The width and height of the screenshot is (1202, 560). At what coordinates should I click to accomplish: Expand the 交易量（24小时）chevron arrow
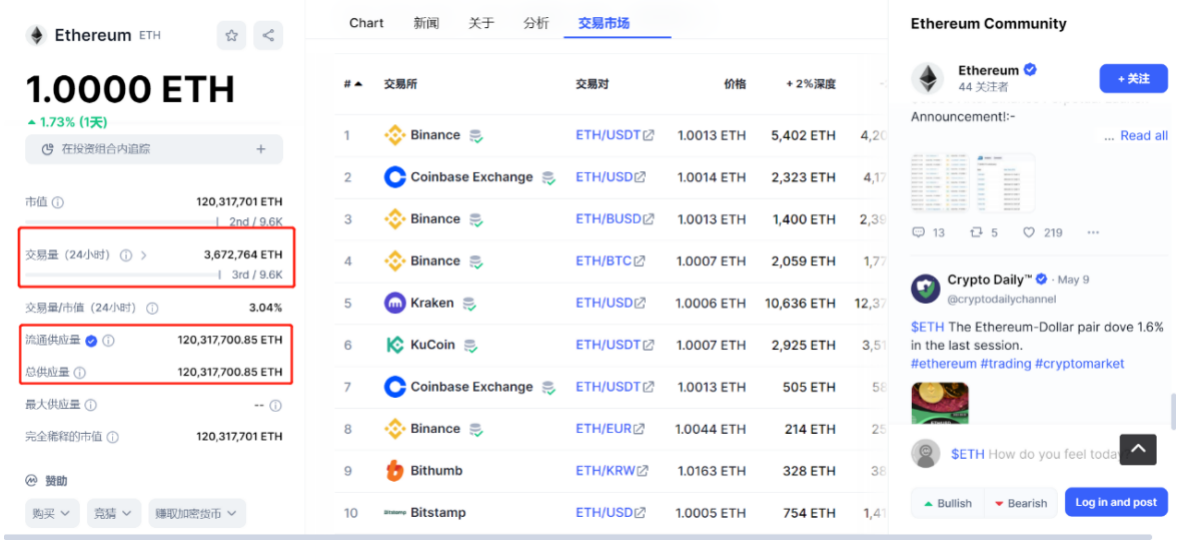point(144,255)
